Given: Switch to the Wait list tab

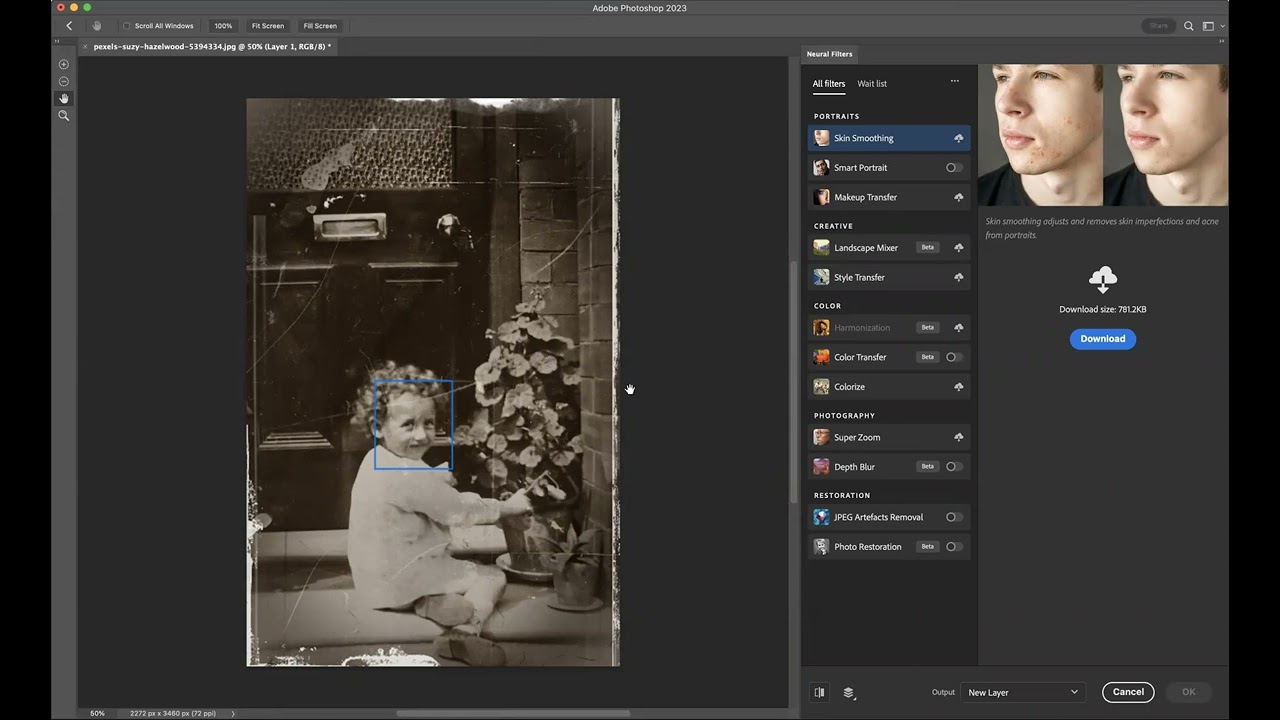Looking at the screenshot, I should click(872, 84).
